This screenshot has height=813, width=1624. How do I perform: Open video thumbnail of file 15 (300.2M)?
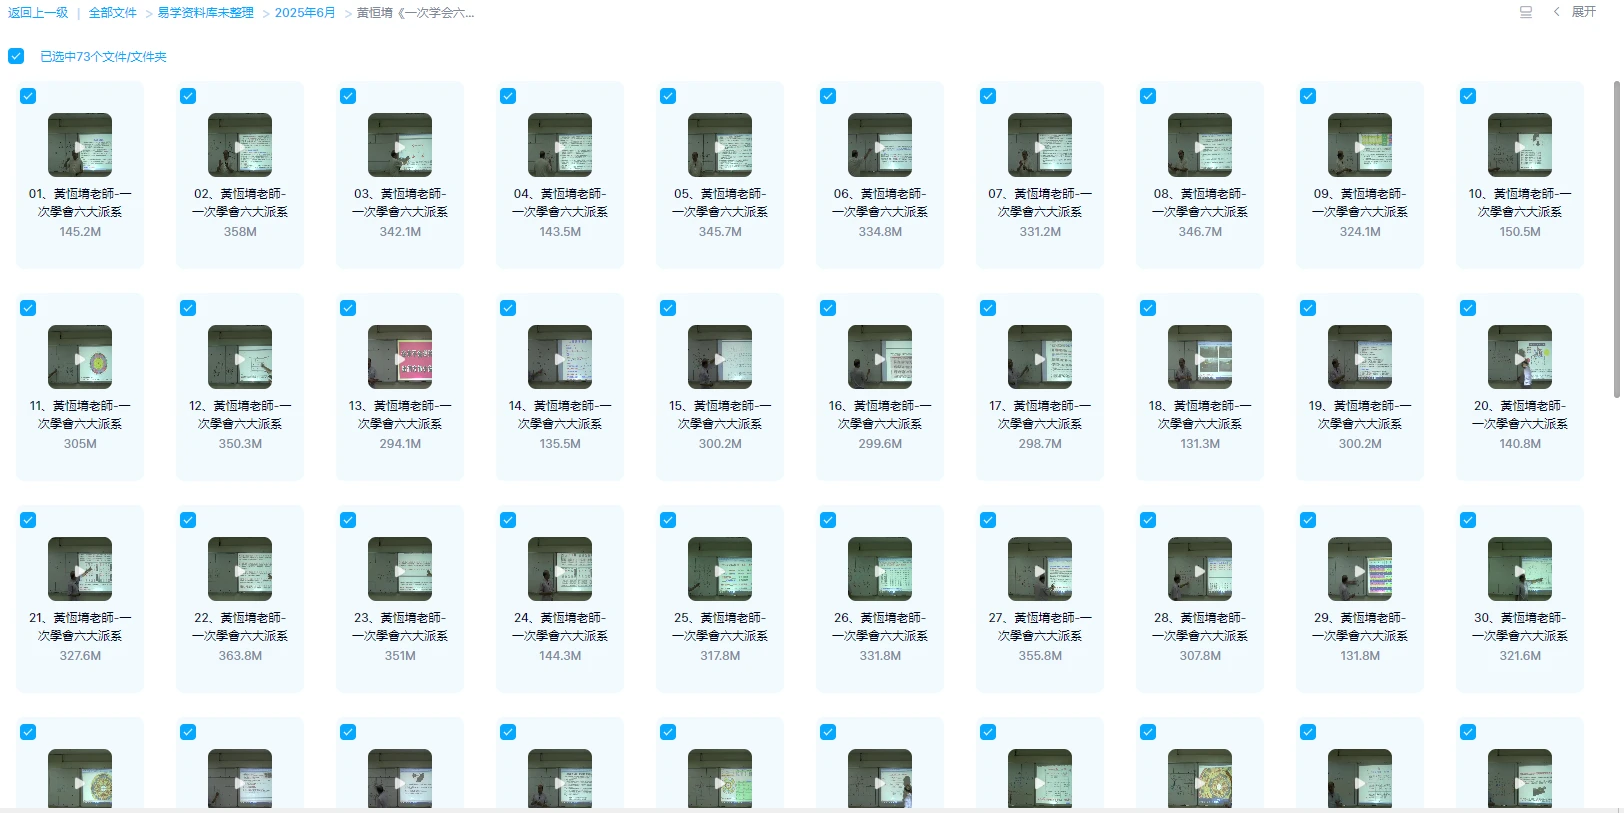pos(720,357)
